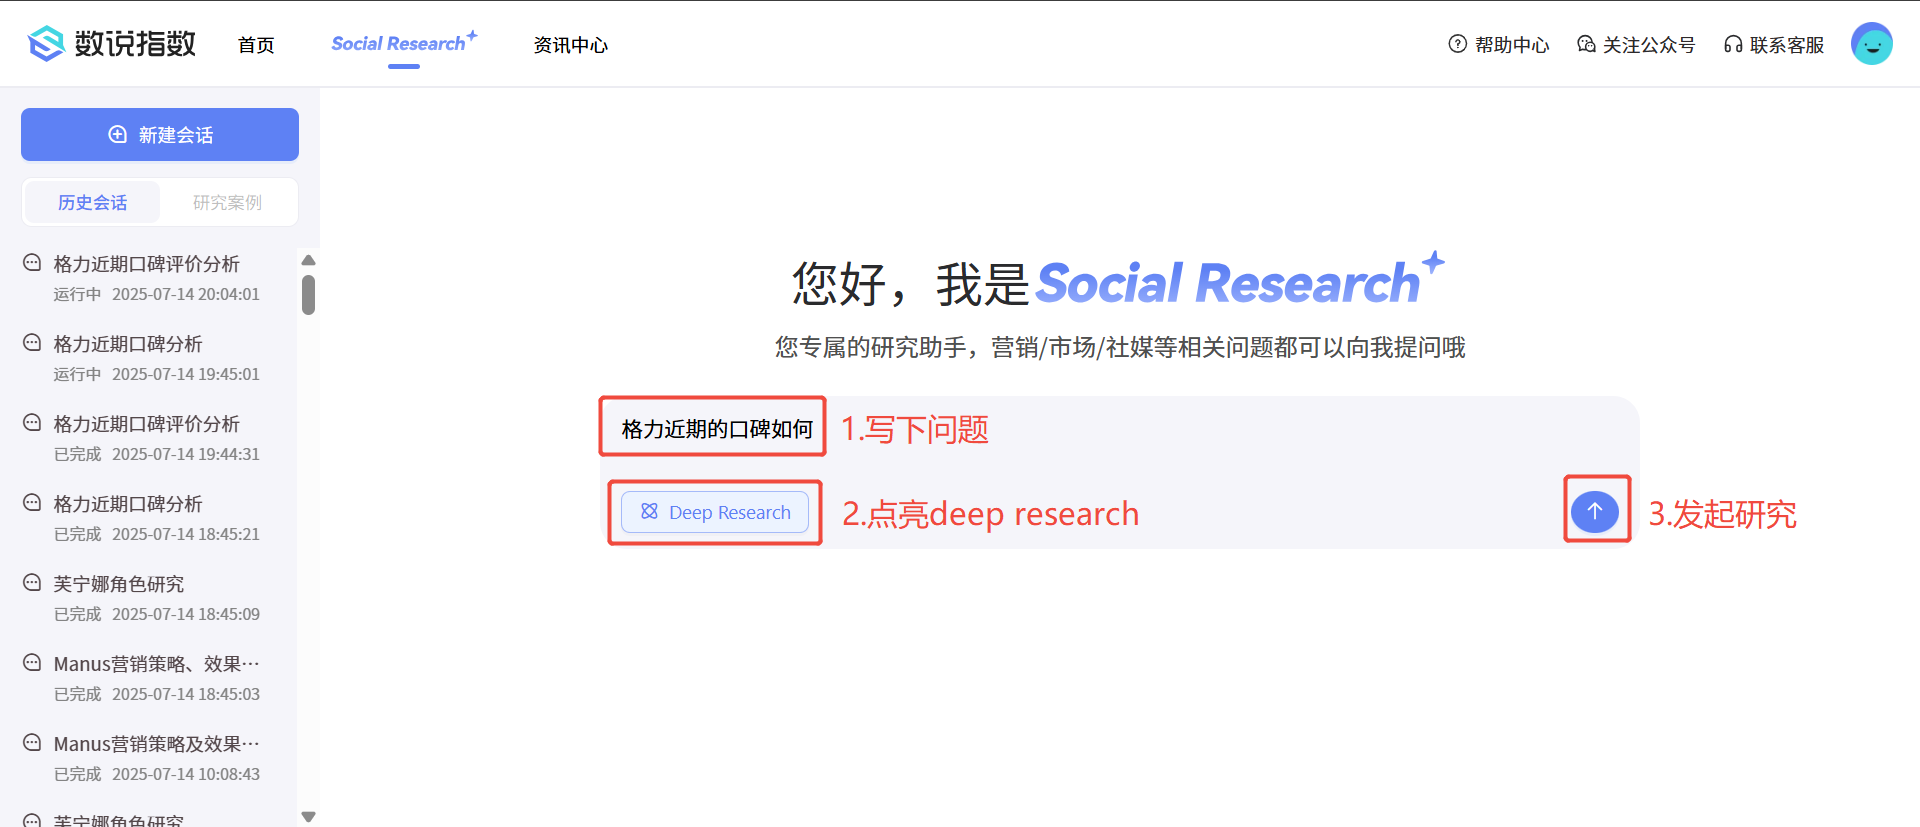Click the help question-mark icon
This screenshot has height=827, width=1920.
(x=1458, y=44)
